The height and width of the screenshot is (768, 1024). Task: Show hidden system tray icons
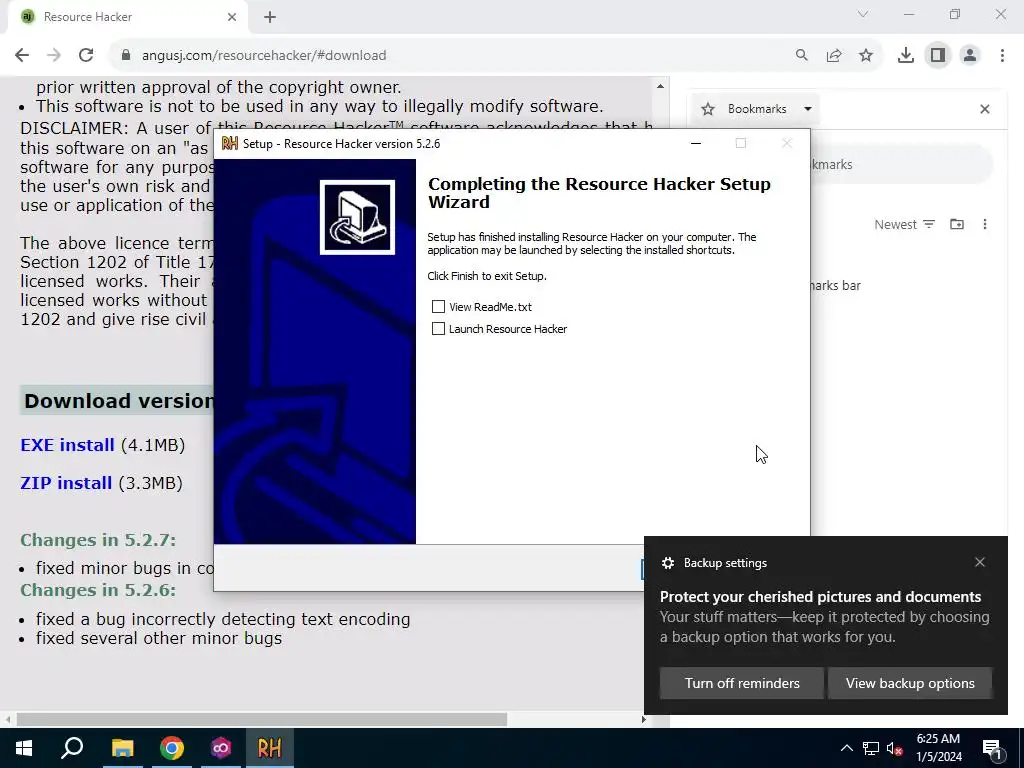click(846, 748)
